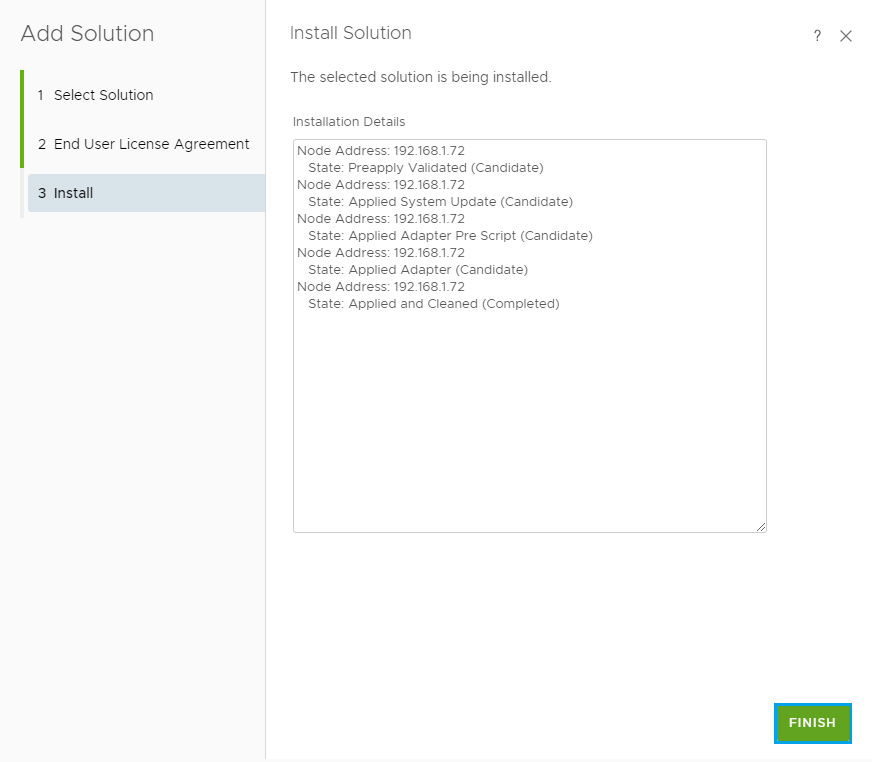Click the Install Solution heading

pos(350,33)
